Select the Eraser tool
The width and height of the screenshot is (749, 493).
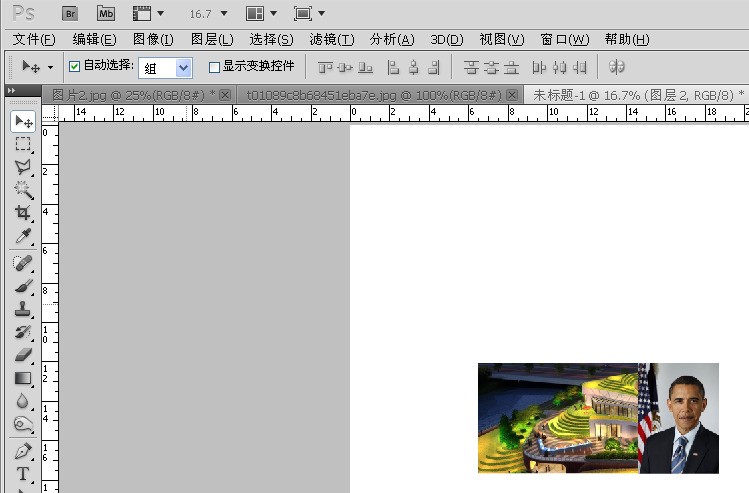click(23, 354)
